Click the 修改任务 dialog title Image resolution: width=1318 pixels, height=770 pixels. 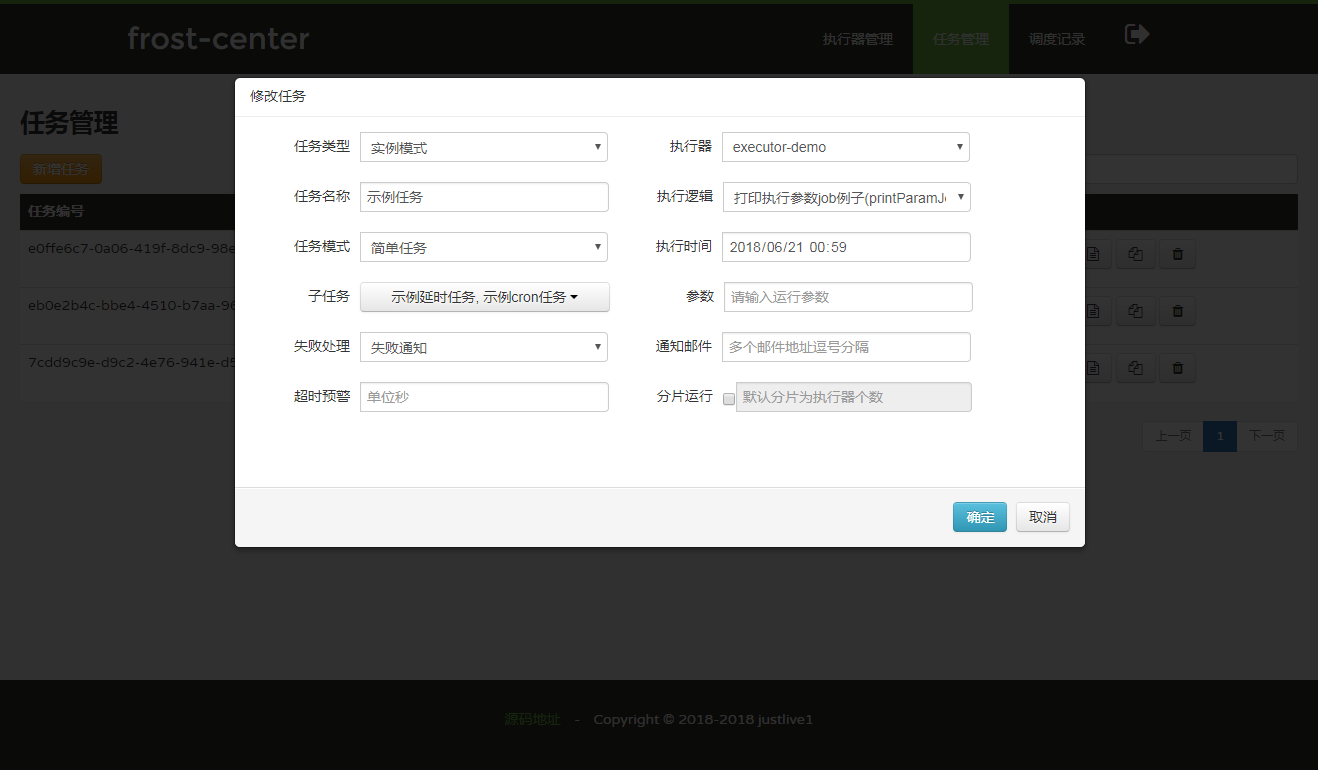coord(278,97)
